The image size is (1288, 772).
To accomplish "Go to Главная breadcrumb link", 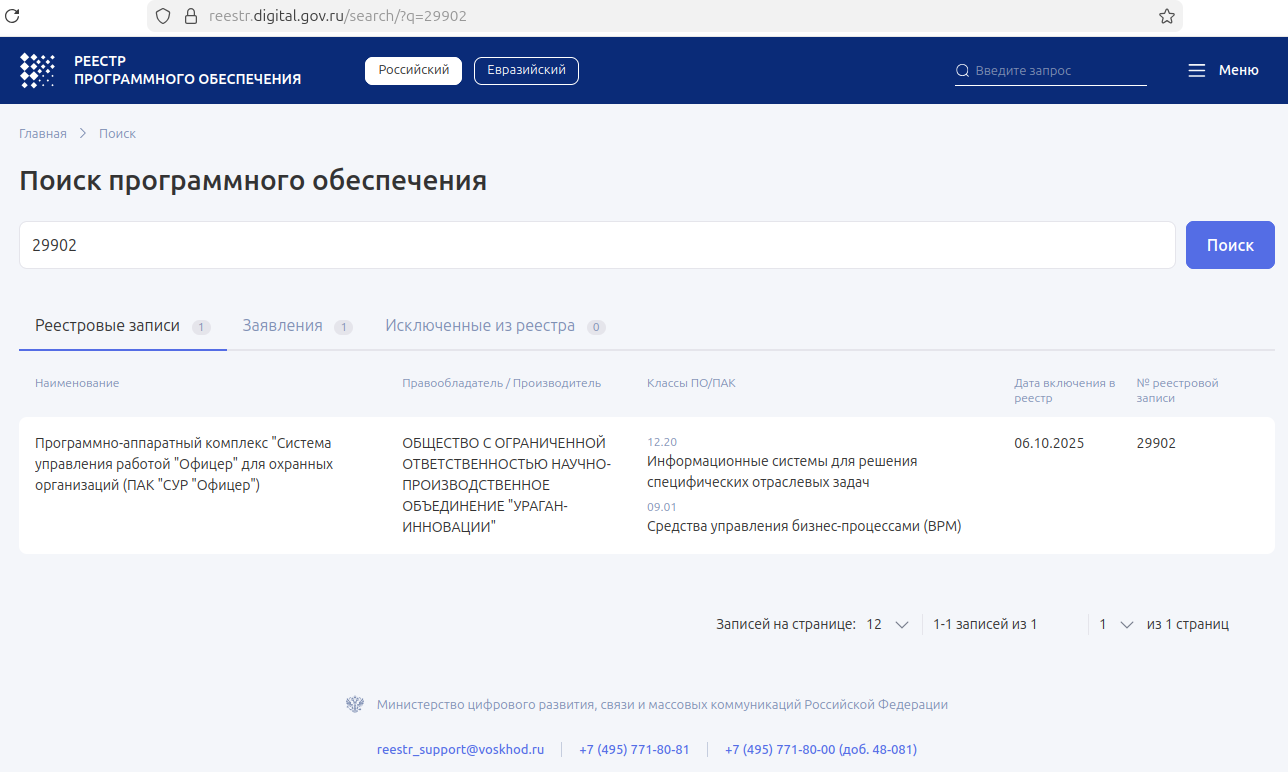I will click(43, 133).
